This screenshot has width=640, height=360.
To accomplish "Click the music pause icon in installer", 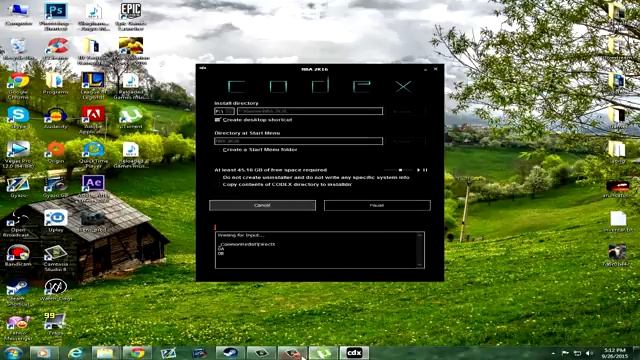I will click(x=425, y=170).
